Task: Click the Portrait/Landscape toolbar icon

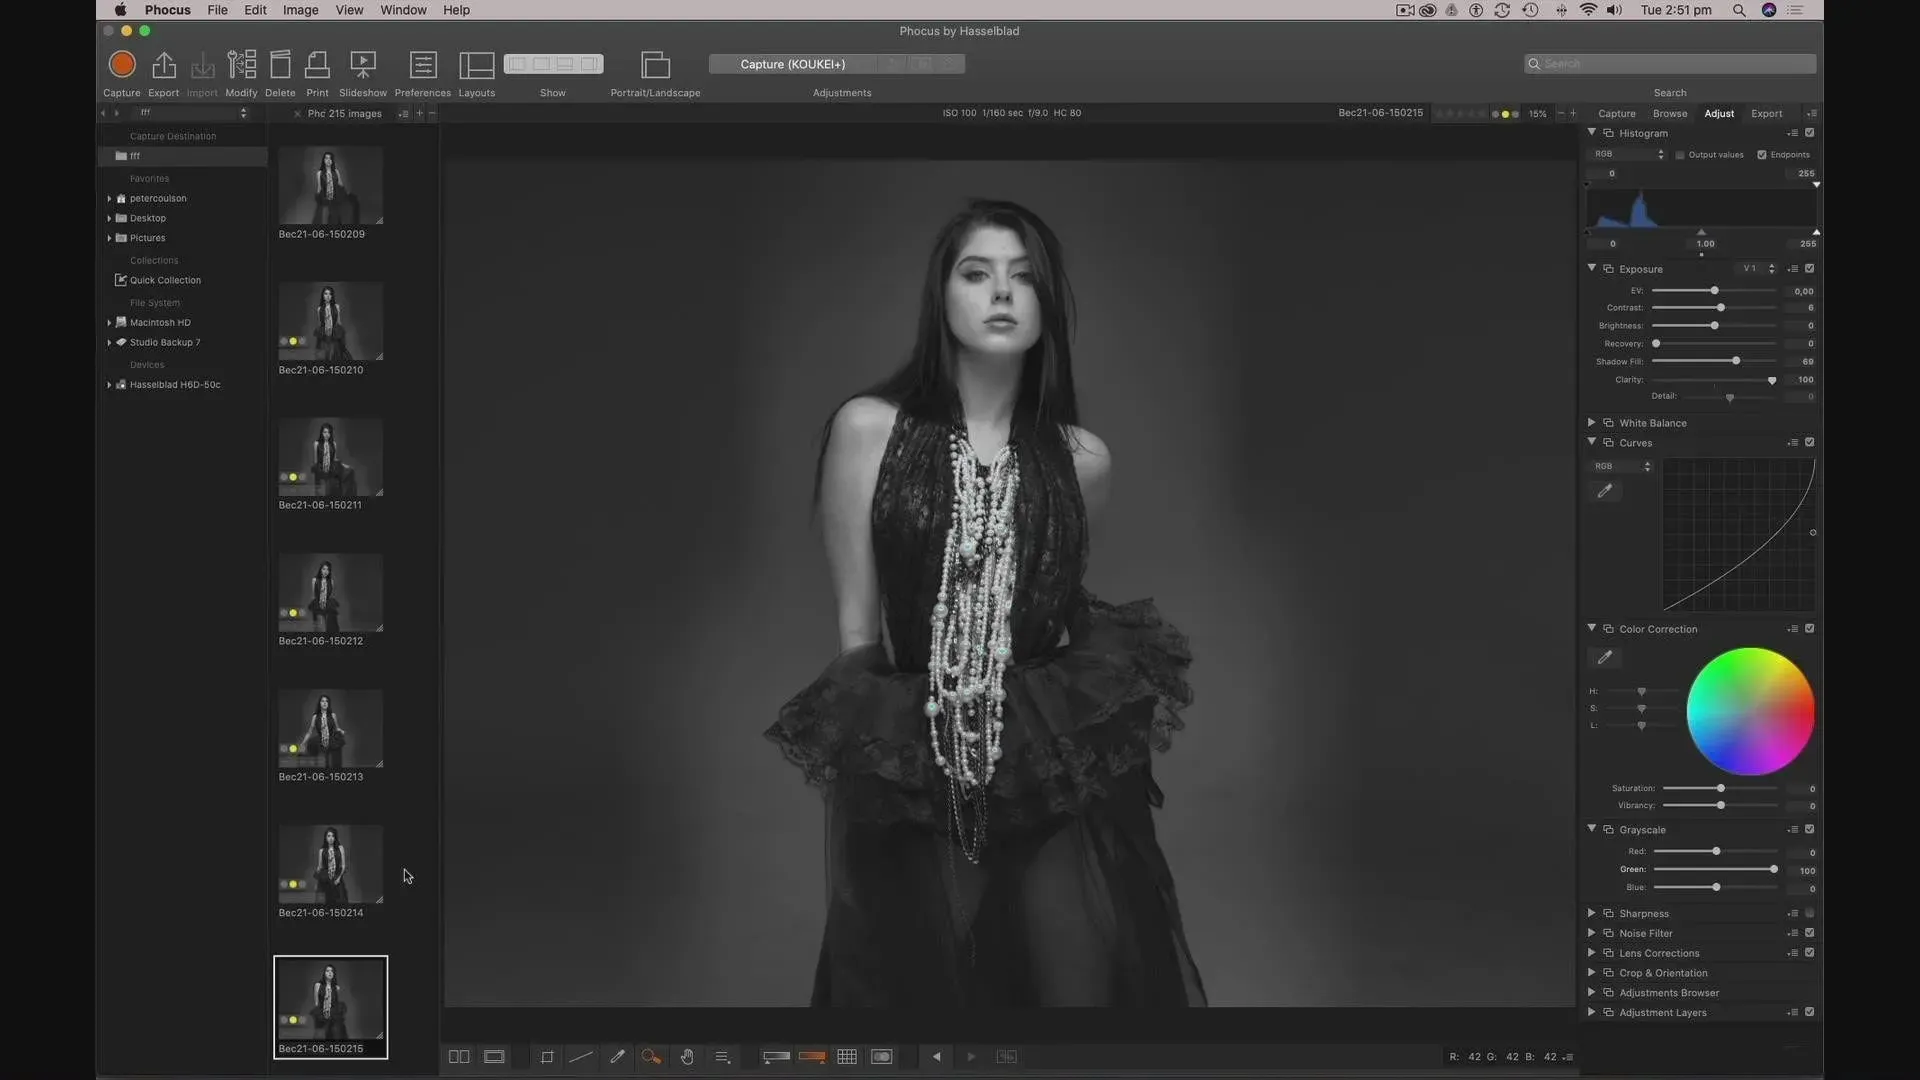Action: pos(655,65)
